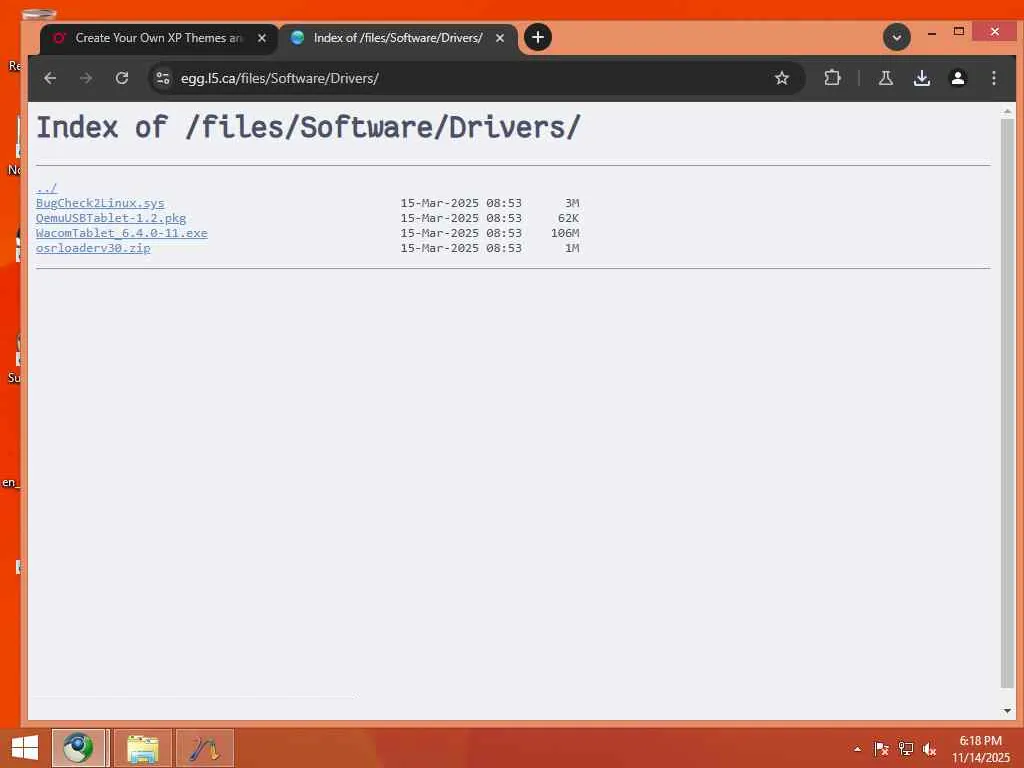Image resolution: width=1024 pixels, height=768 pixels.
Task: Click the 106M file size text
Action: click(565, 233)
